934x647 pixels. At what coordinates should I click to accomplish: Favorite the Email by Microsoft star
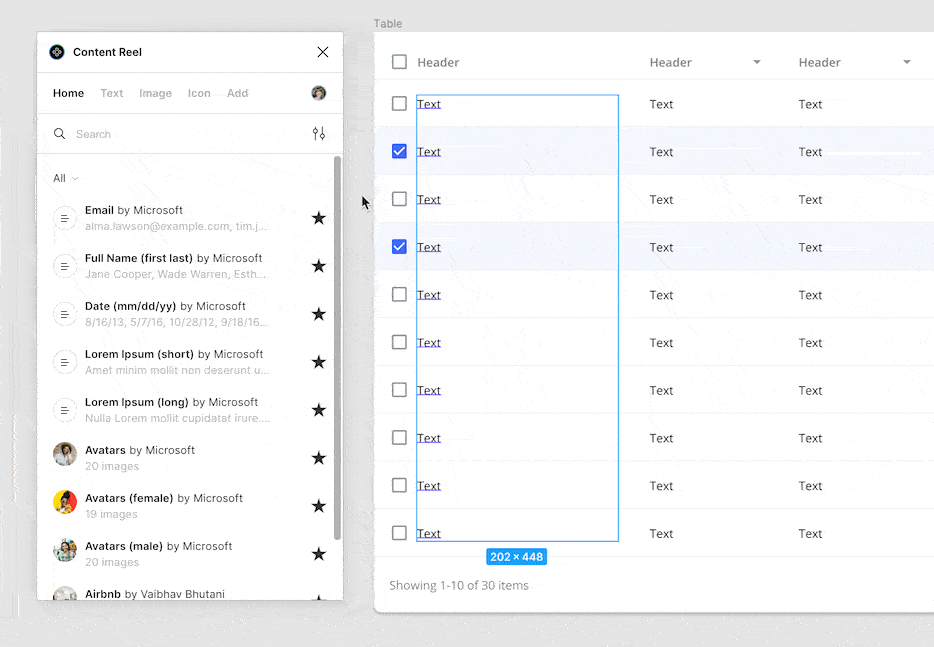click(319, 218)
